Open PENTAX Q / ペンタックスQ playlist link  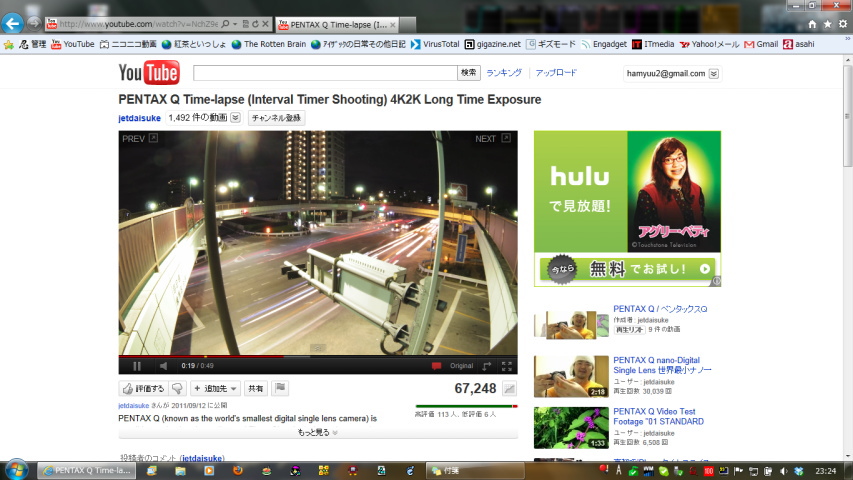(660, 309)
